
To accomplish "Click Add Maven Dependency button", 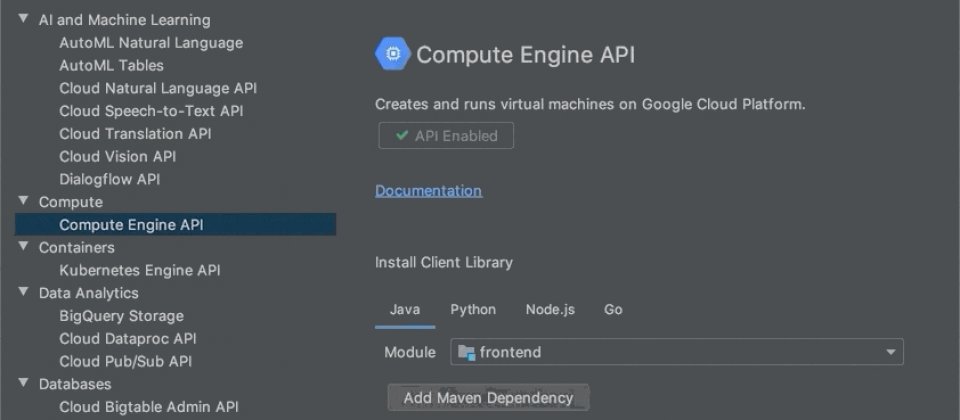I will click(488, 398).
